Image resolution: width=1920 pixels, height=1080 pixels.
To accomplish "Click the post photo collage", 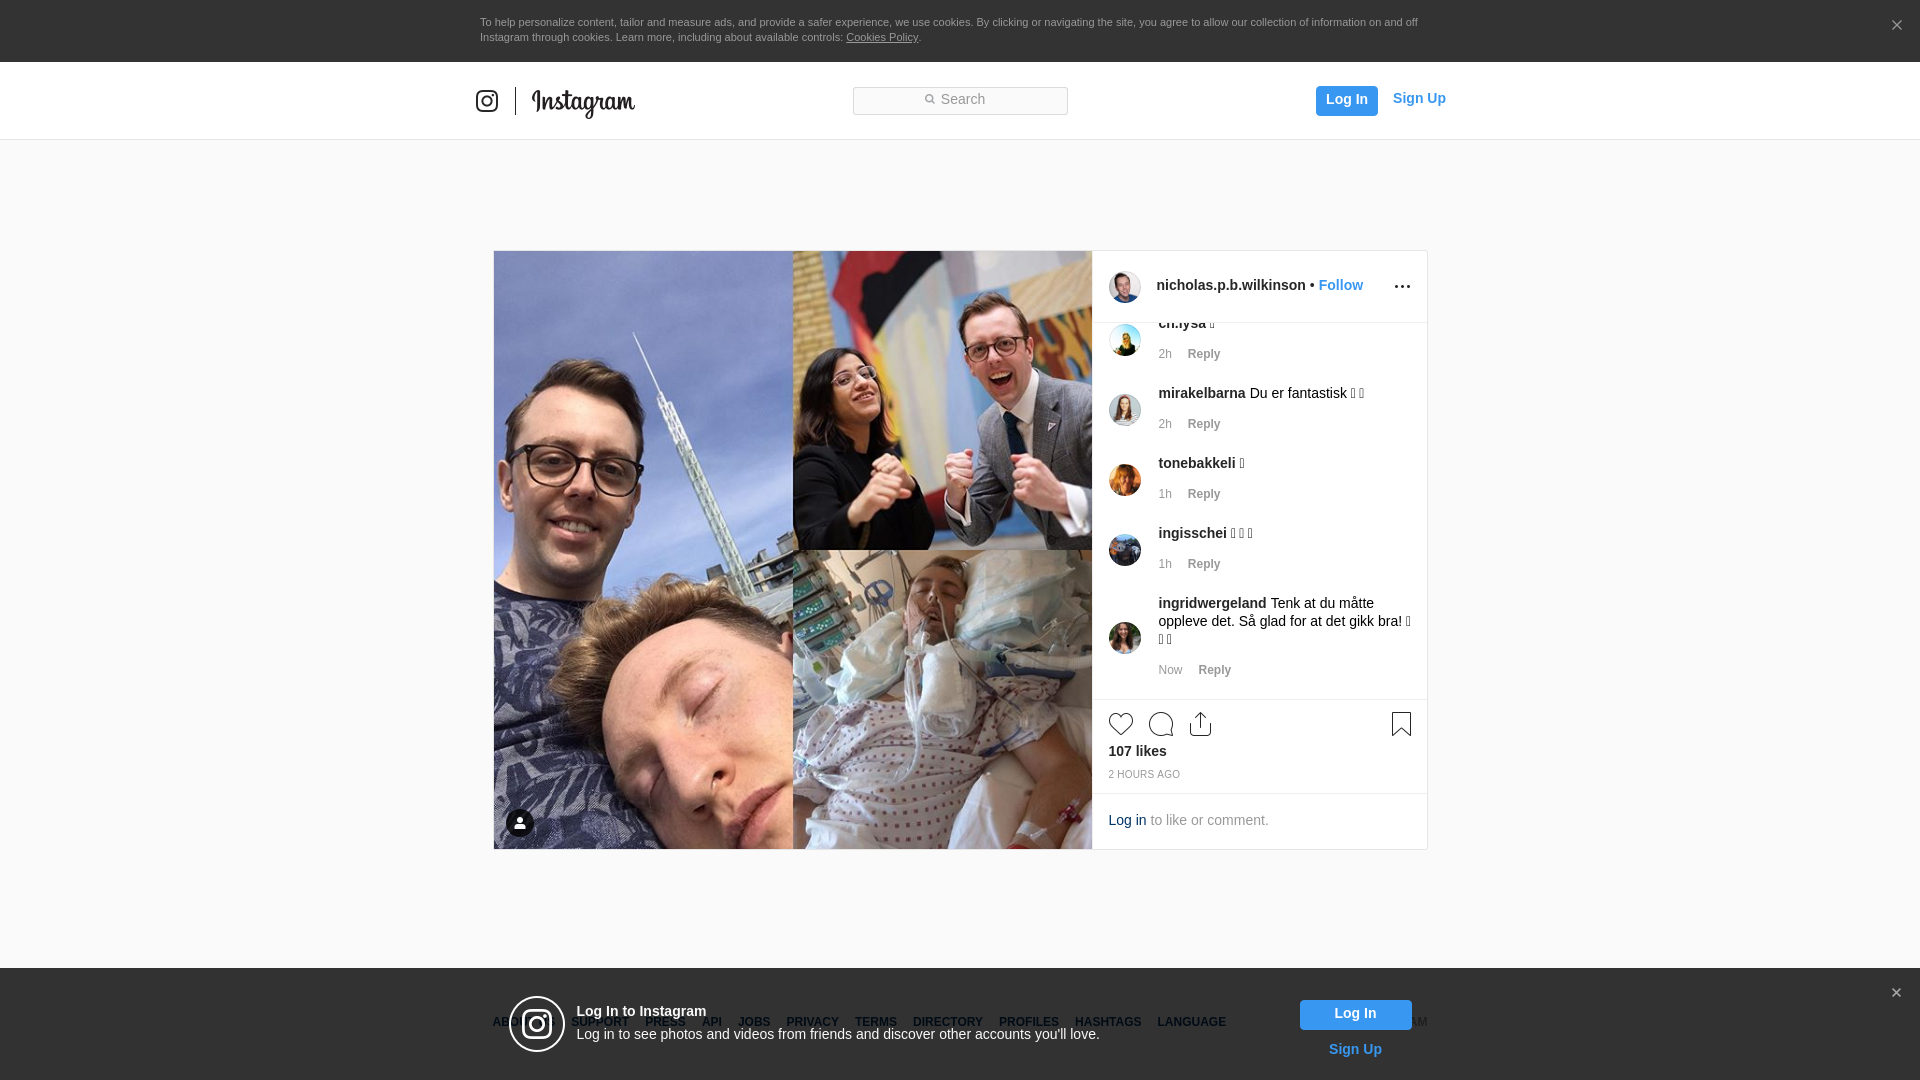I will tap(793, 550).
